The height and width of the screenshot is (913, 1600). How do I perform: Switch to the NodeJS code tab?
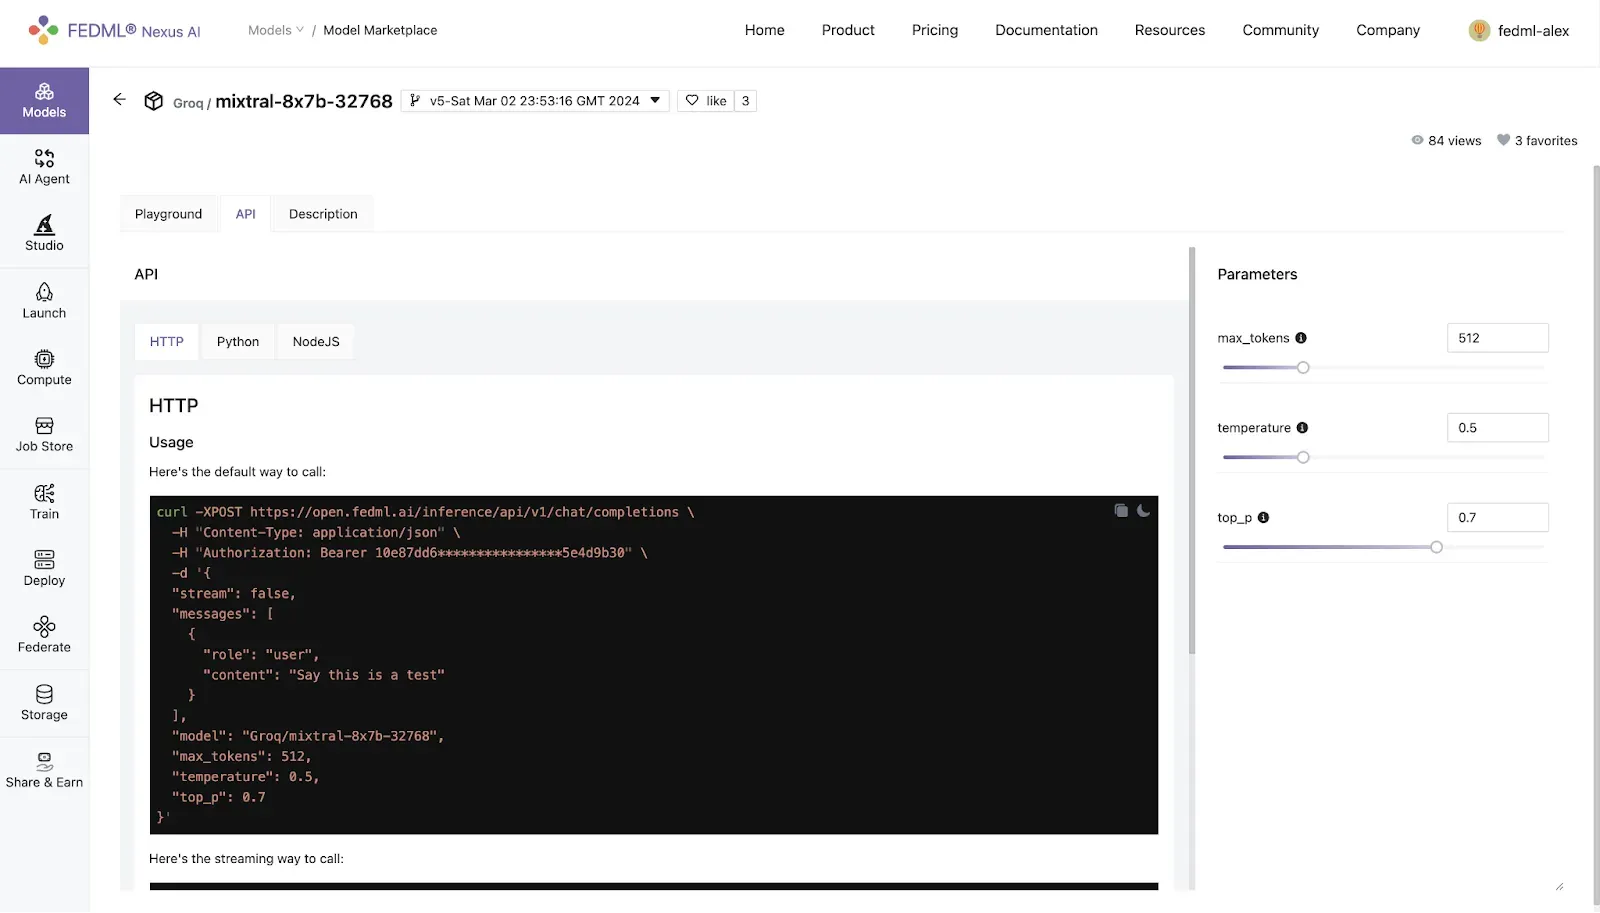[x=316, y=342]
